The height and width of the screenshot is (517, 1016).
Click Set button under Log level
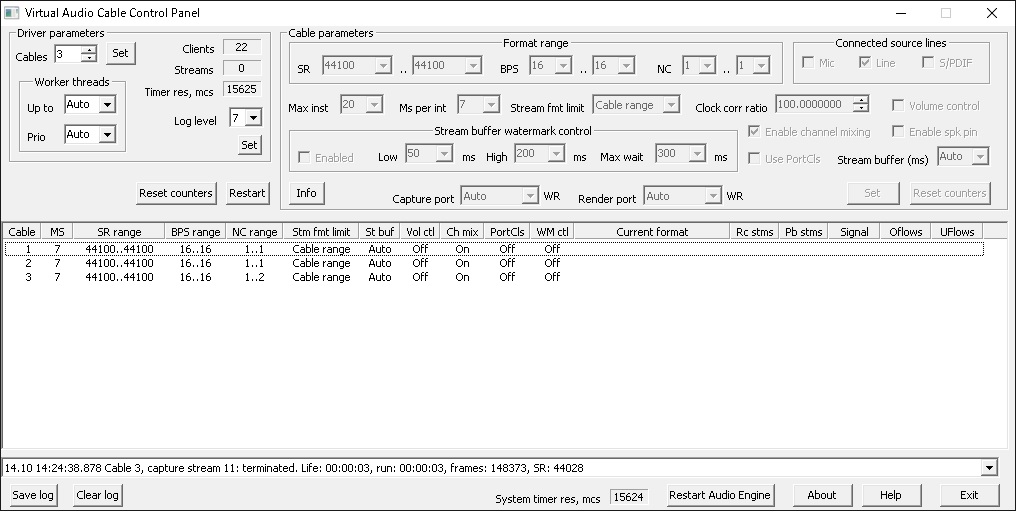coord(249,145)
